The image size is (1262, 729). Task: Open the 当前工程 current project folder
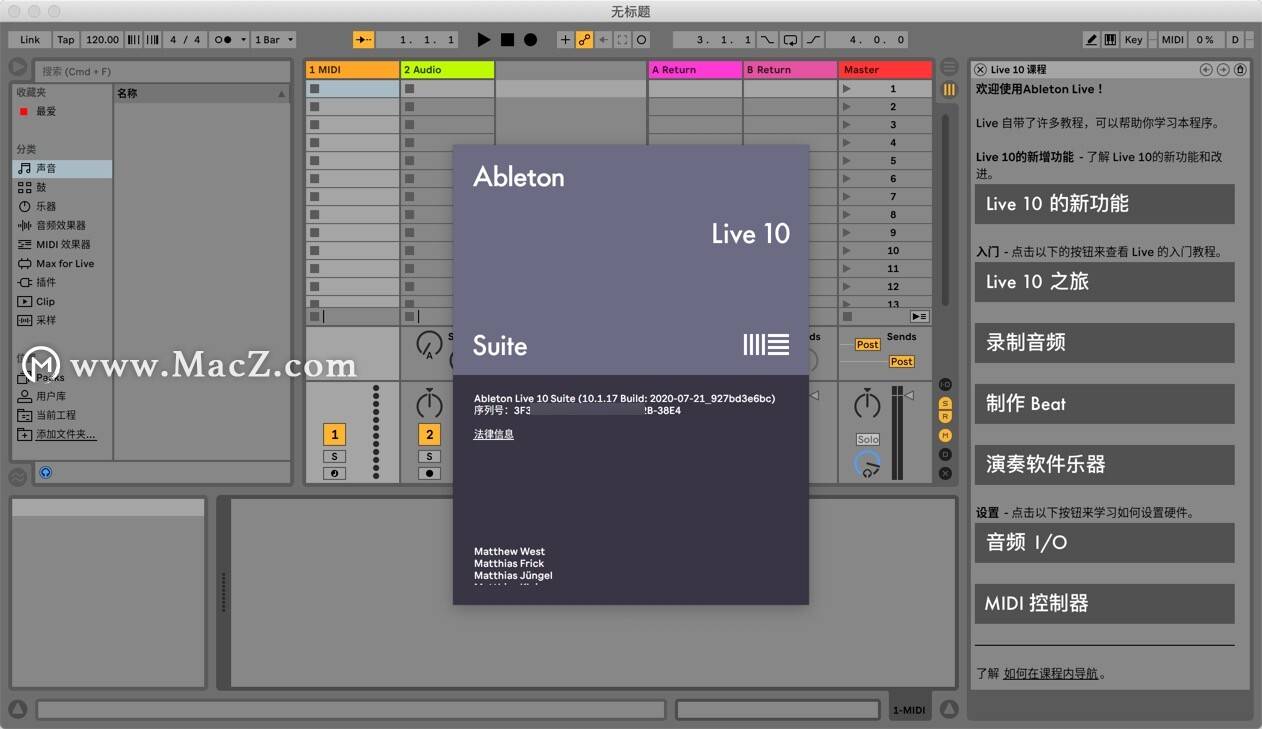[x=62, y=415]
